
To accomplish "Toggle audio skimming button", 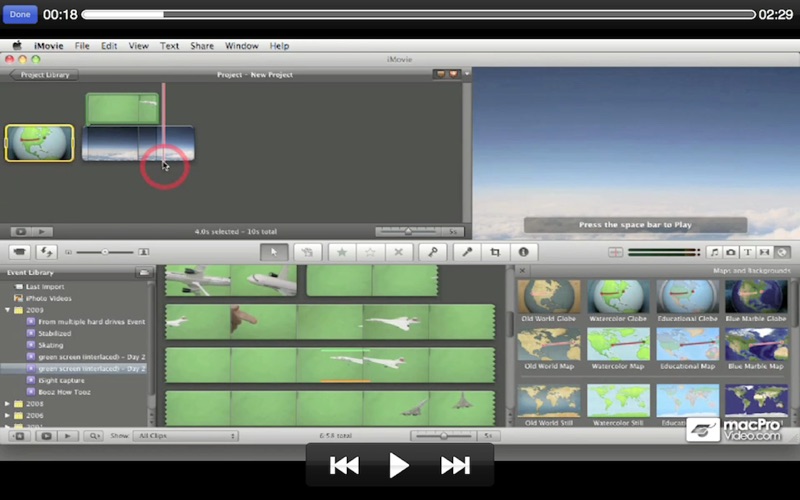I will [615, 252].
